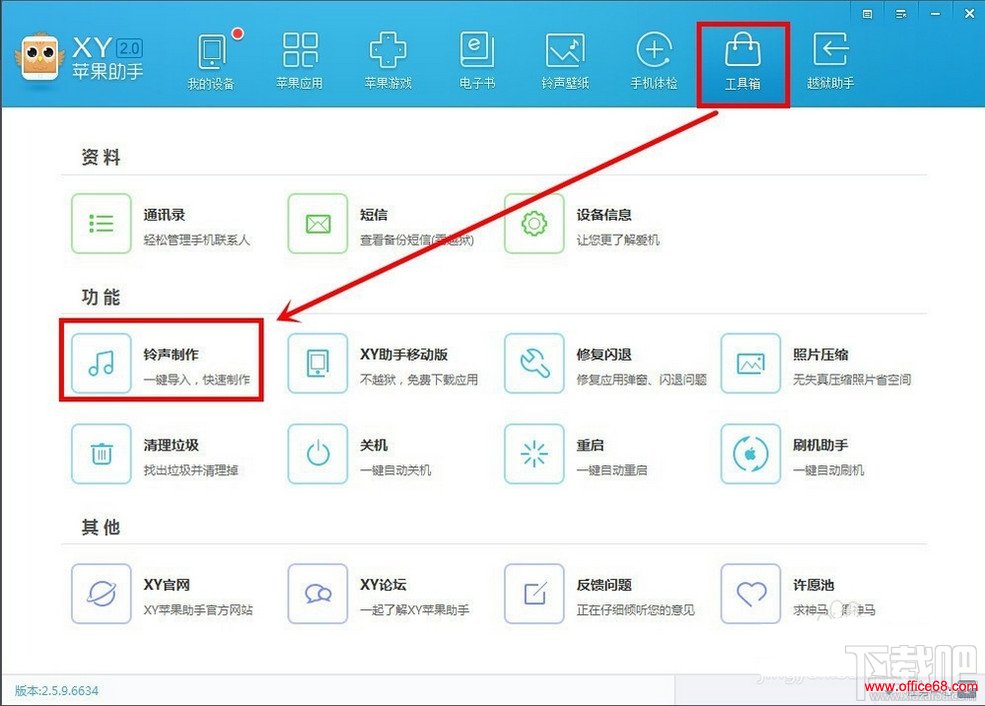Click the XY苹果助手 owl logo
This screenshot has width=985, height=706.
coord(40,57)
